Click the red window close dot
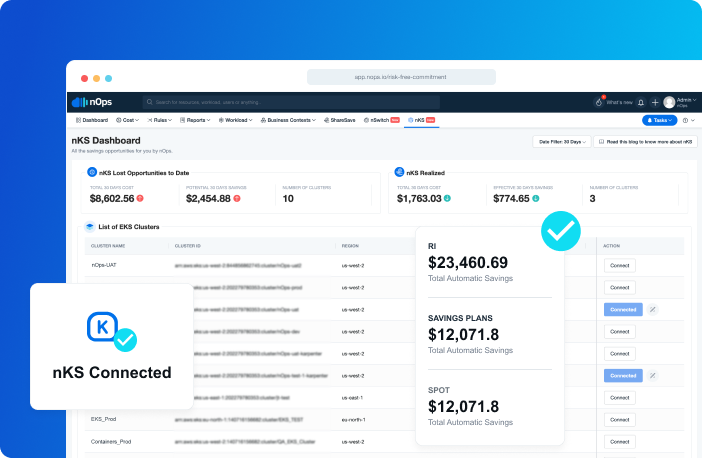 84,78
